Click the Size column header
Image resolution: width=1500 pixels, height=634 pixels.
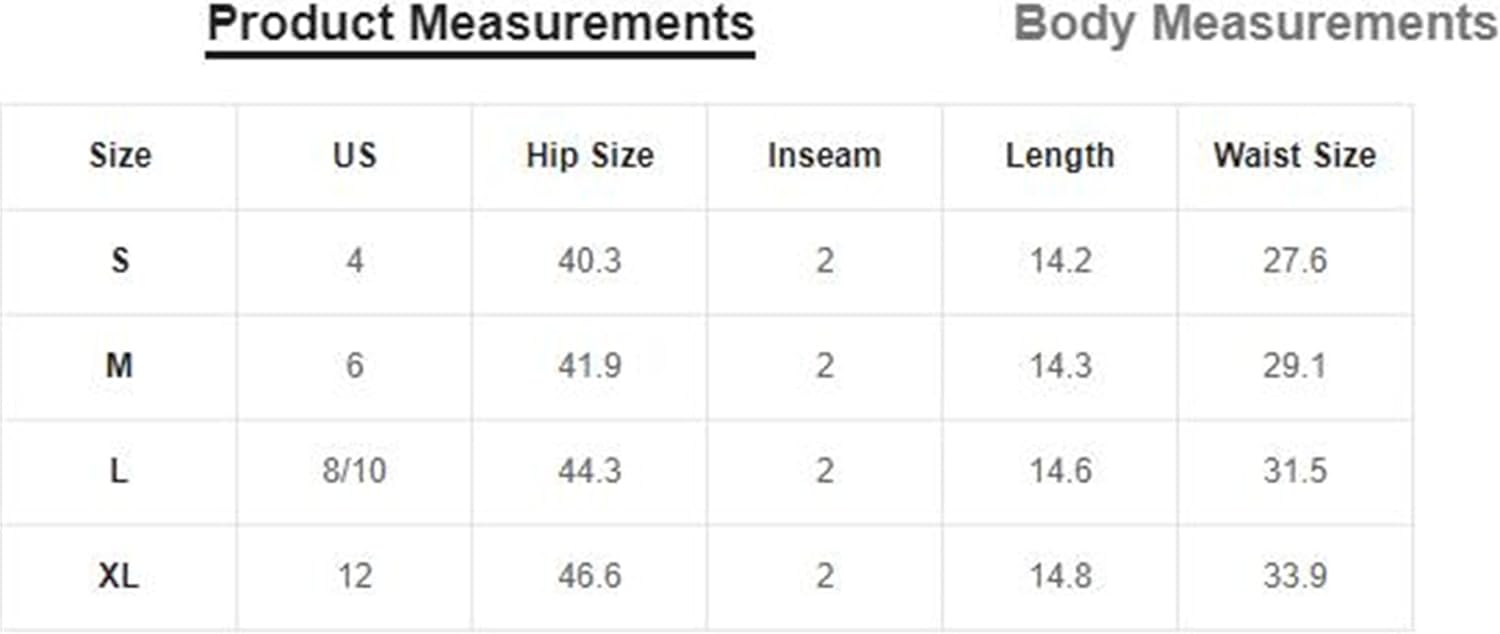coord(120,155)
